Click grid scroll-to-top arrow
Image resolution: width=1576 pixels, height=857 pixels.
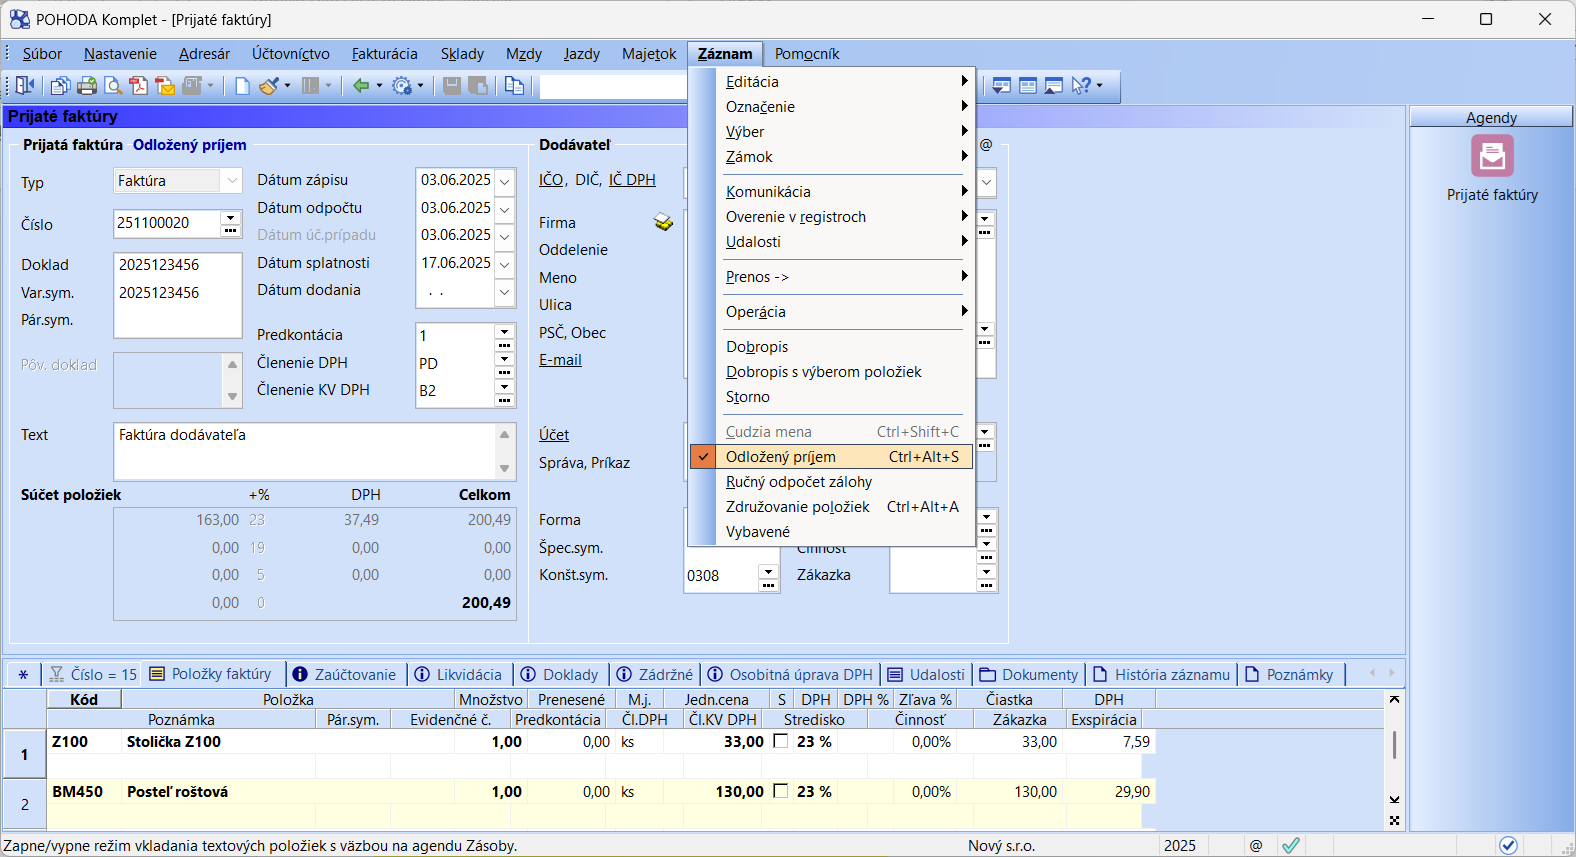coord(1394,699)
